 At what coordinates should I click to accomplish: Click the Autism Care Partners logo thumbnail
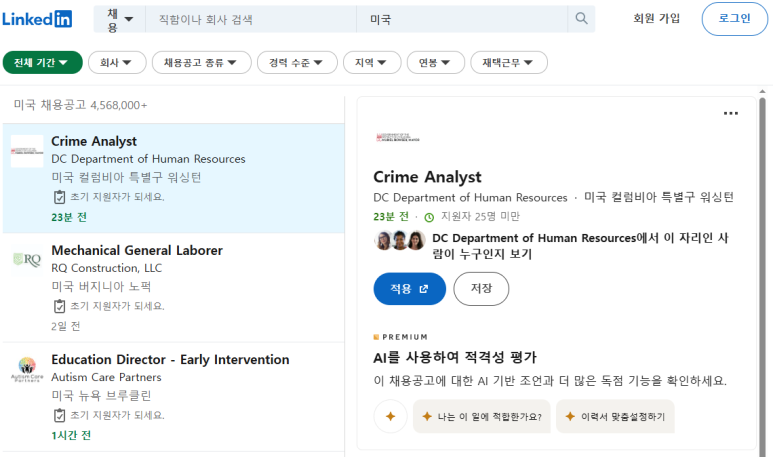[x=27, y=369]
